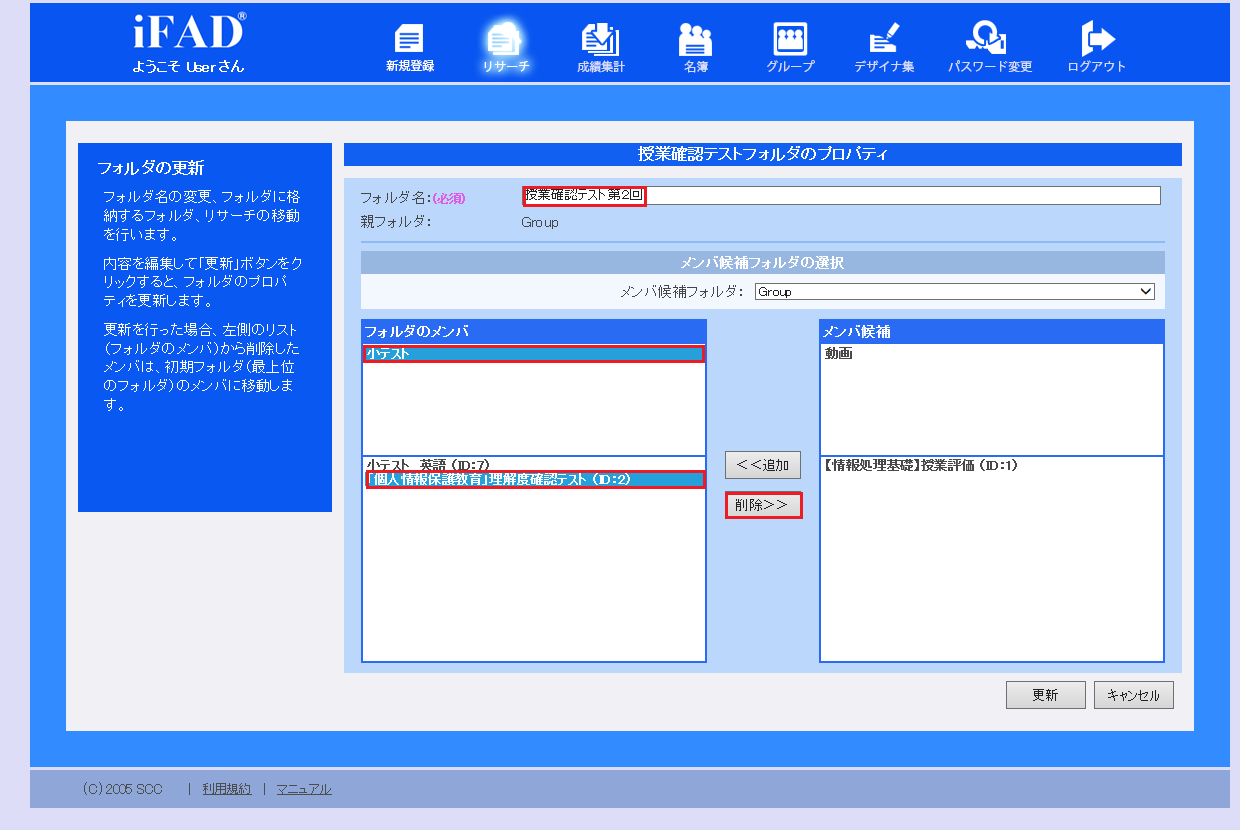Open the 名簿 navigation icon

tap(695, 48)
